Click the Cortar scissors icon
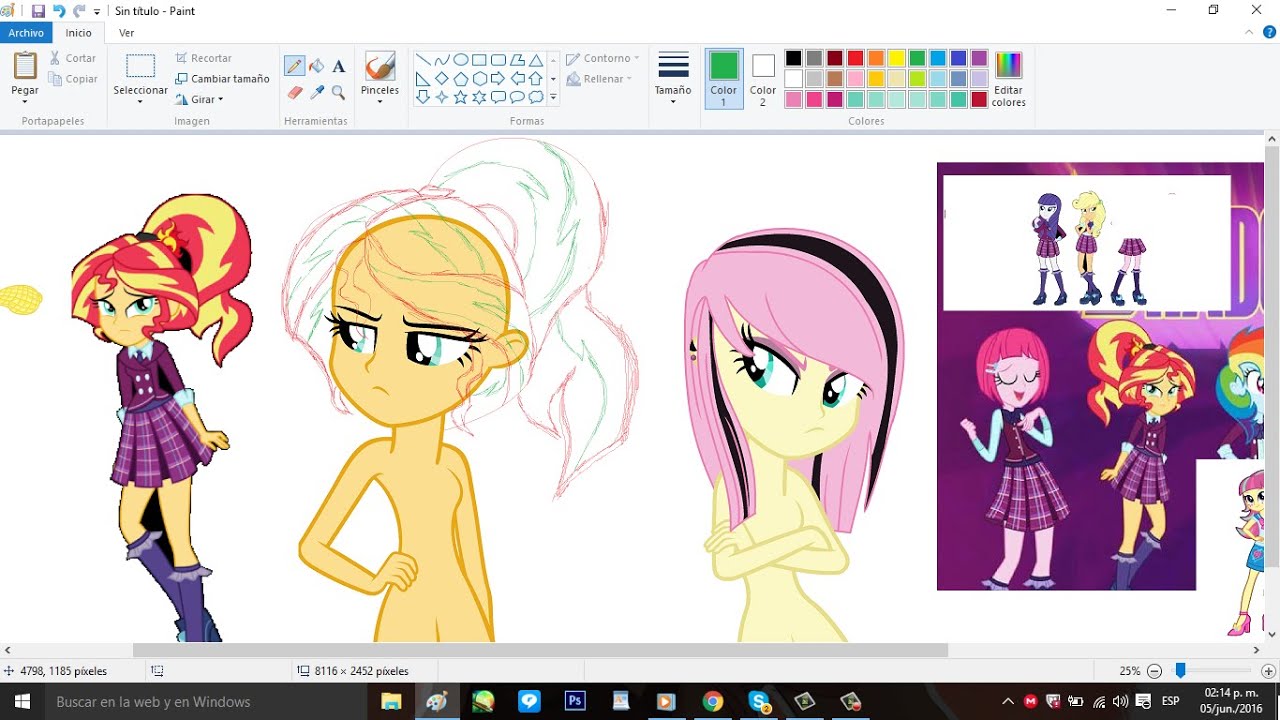The image size is (1280, 720). click(x=55, y=58)
